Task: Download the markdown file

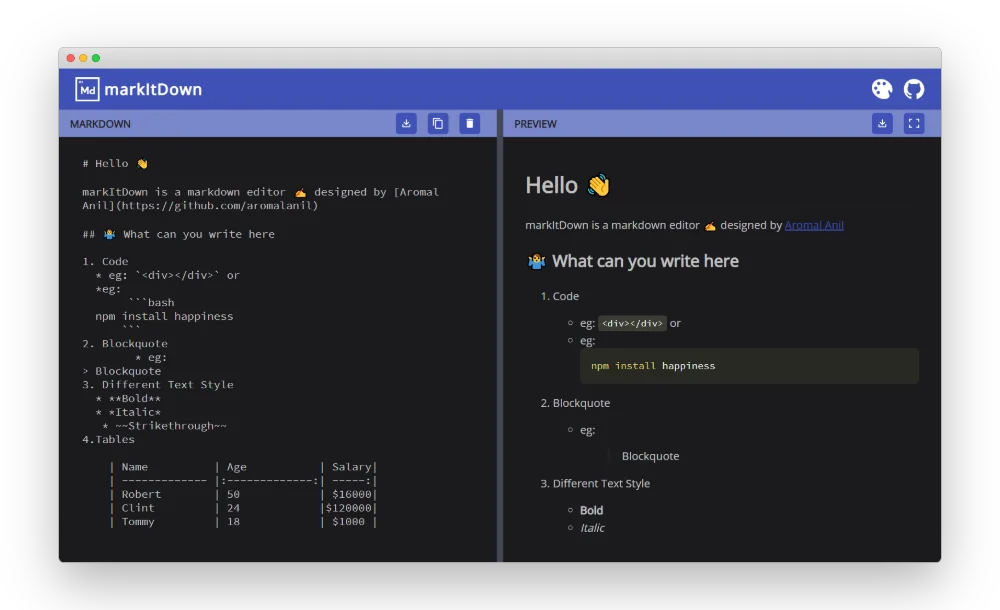Action: pyautogui.click(x=406, y=124)
